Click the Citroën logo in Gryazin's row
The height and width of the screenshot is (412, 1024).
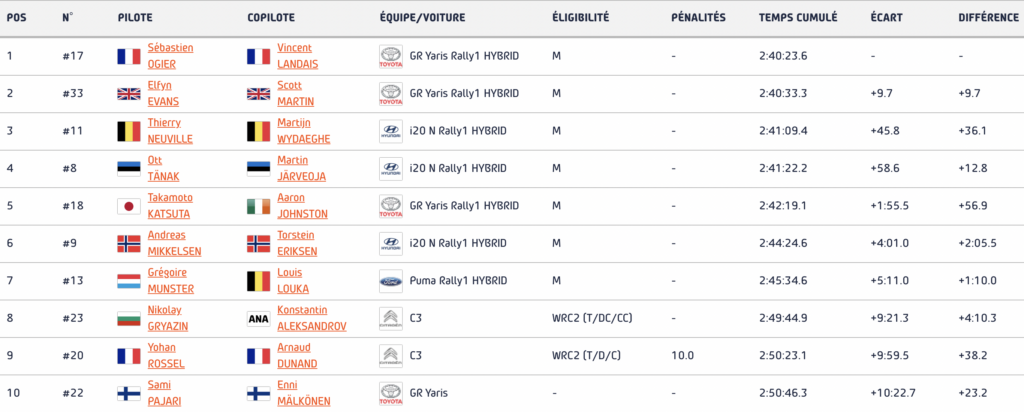391,319
